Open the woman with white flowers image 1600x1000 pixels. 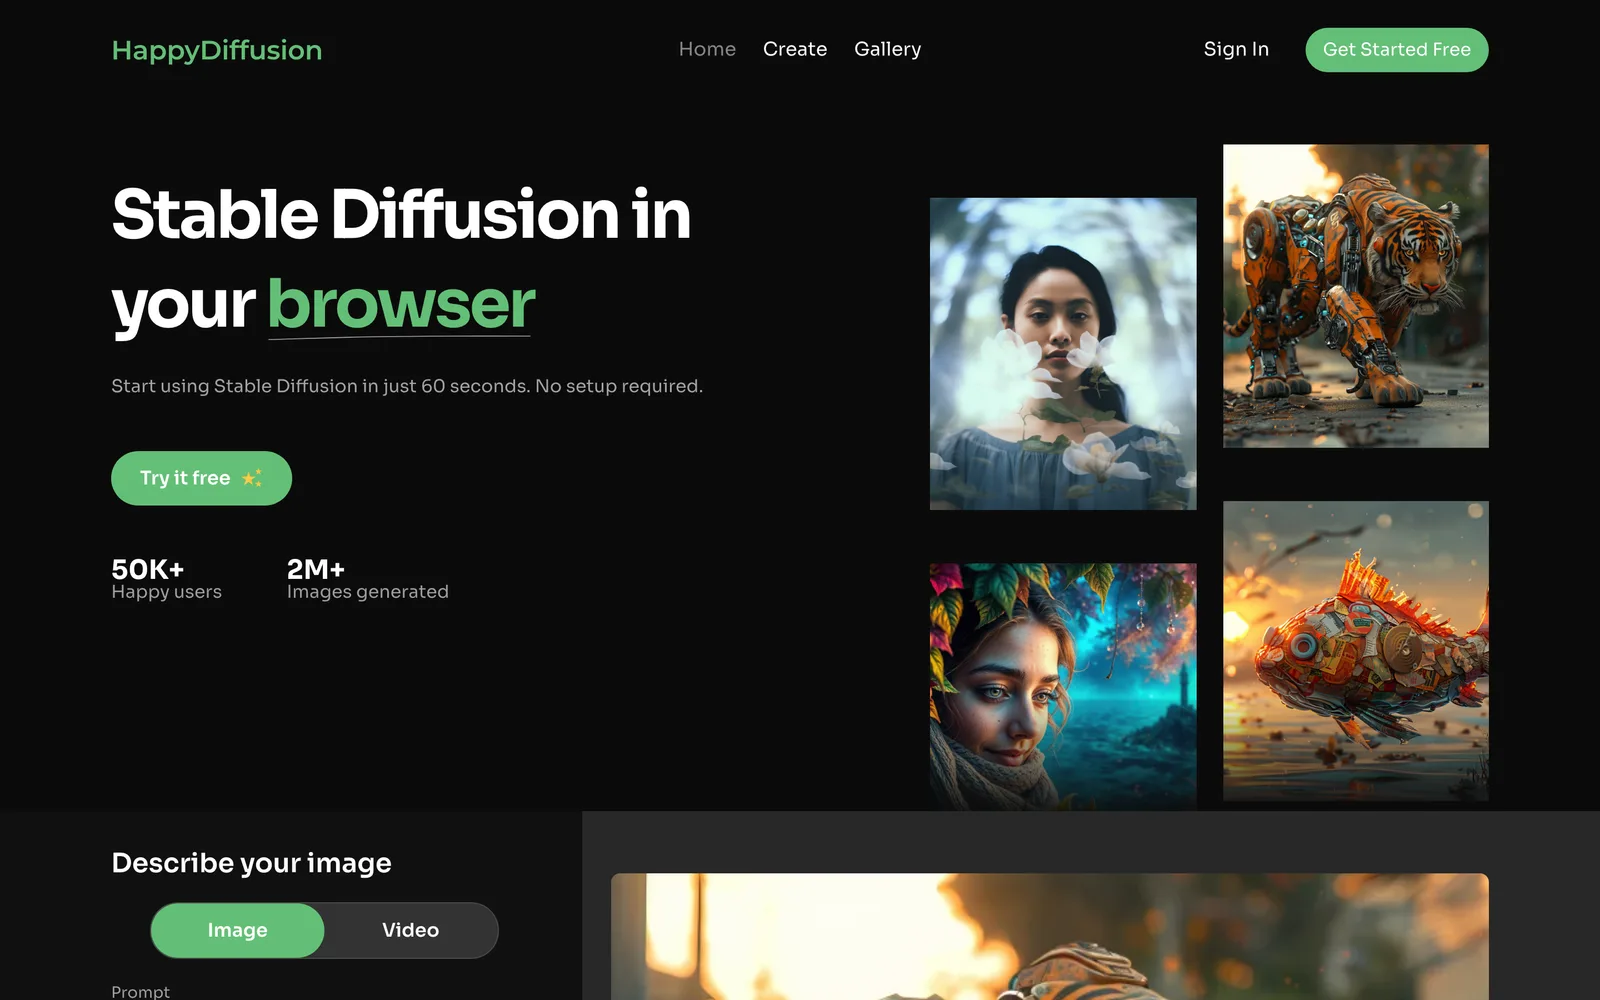[x=1063, y=354]
